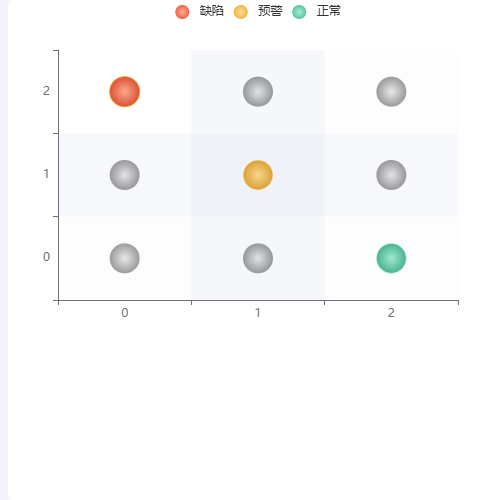Toggle the 正常 legend text label

tap(329, 11)
